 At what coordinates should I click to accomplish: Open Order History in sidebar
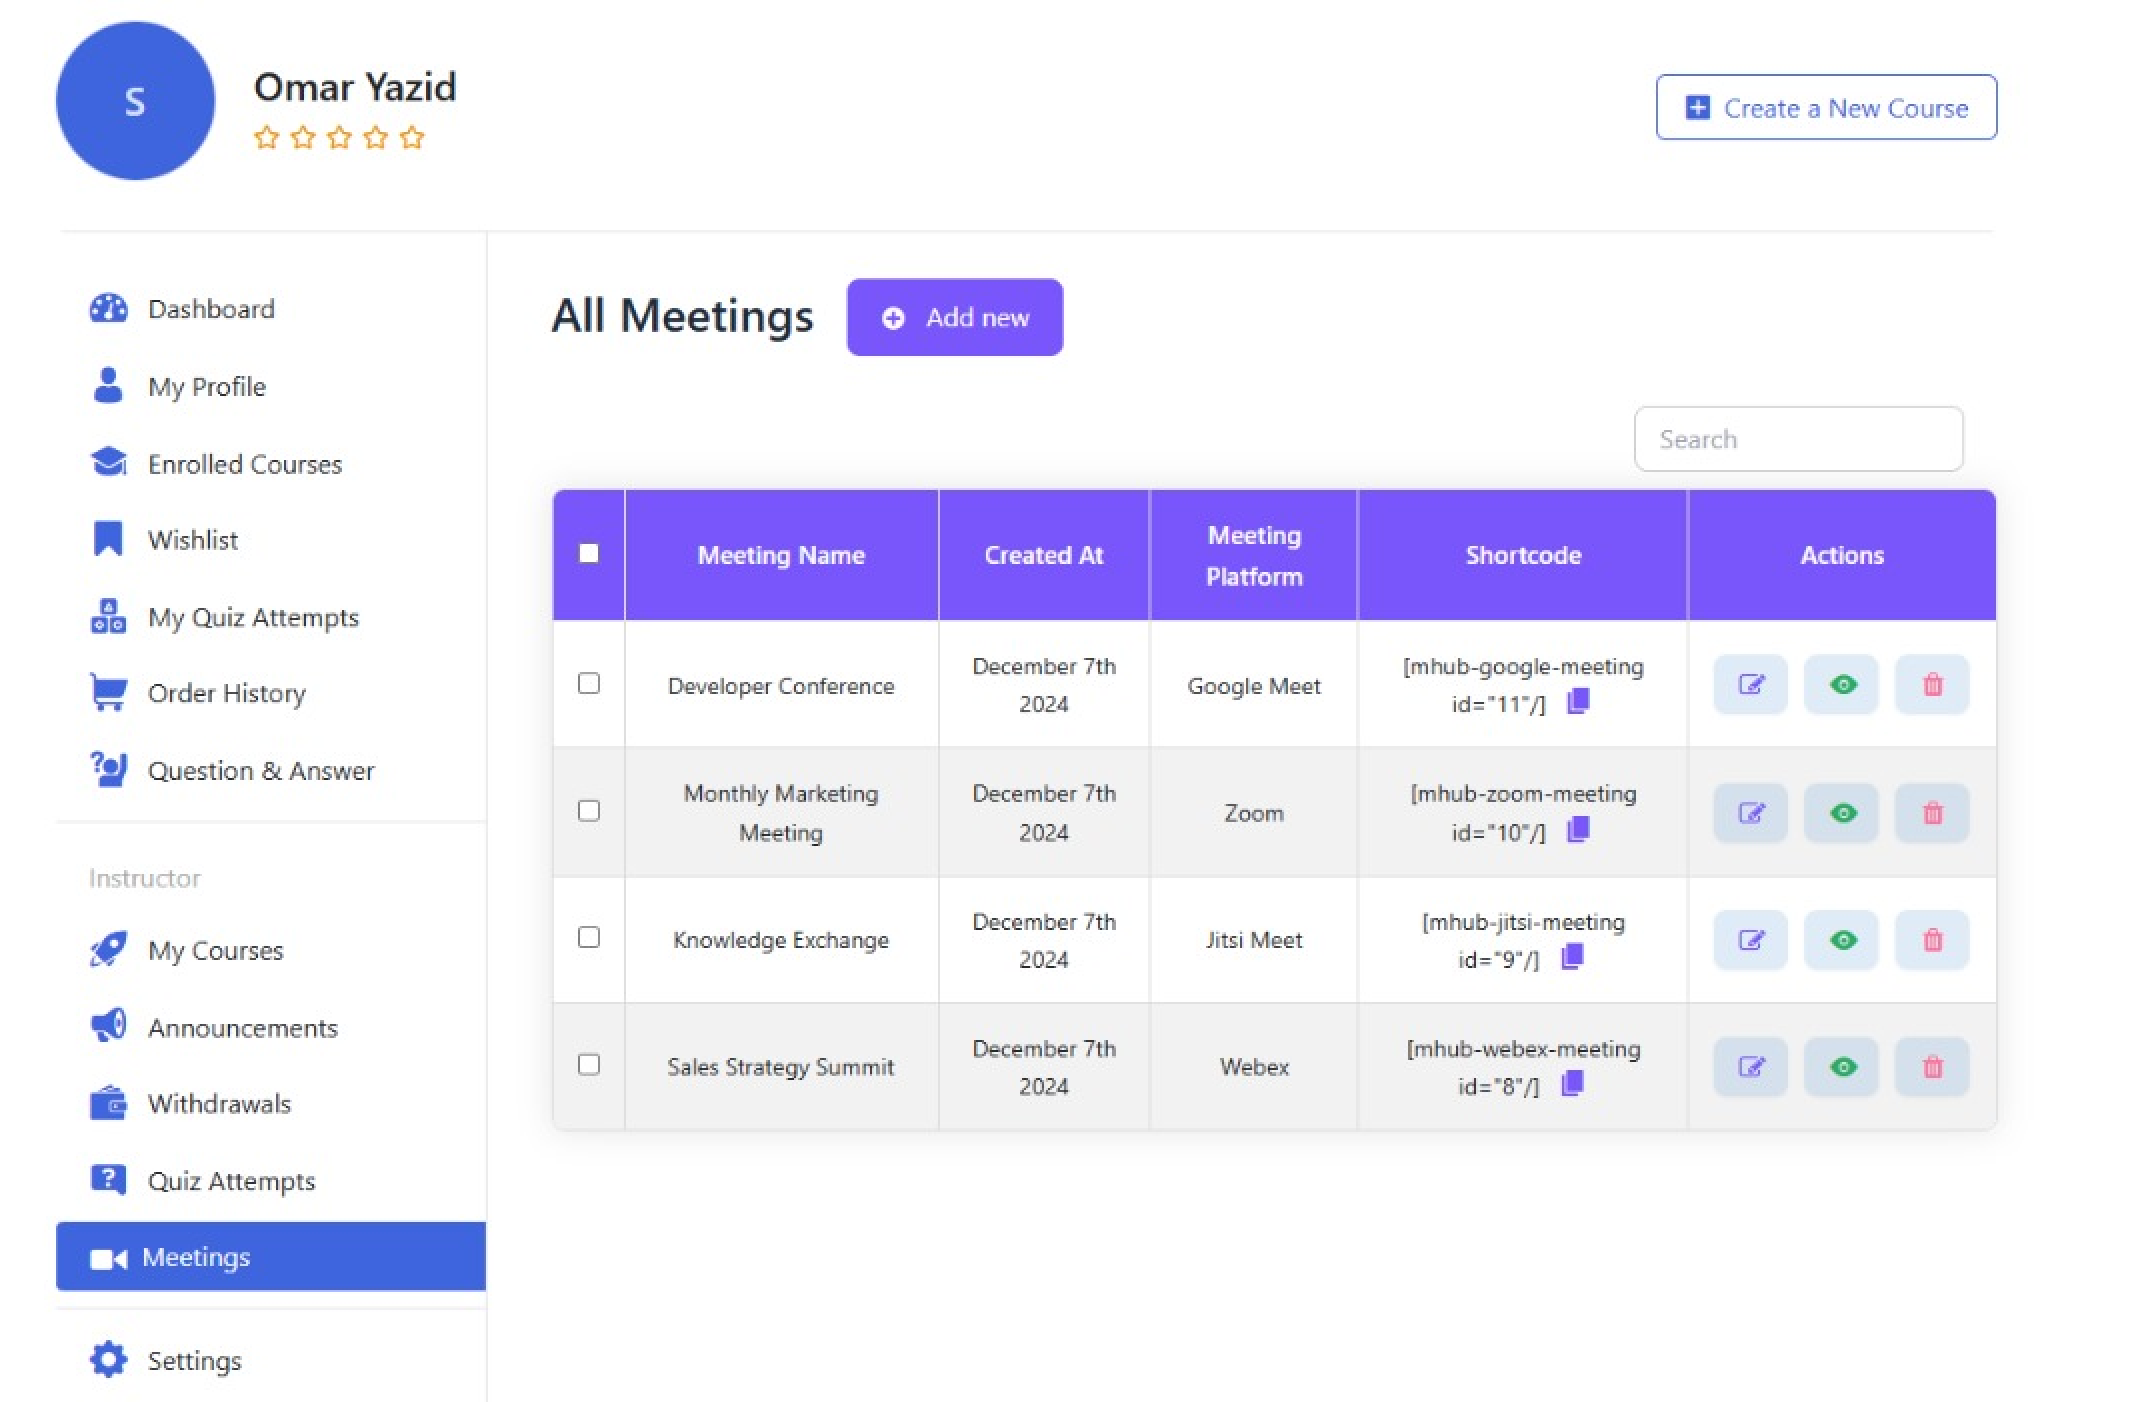[198, 693]
